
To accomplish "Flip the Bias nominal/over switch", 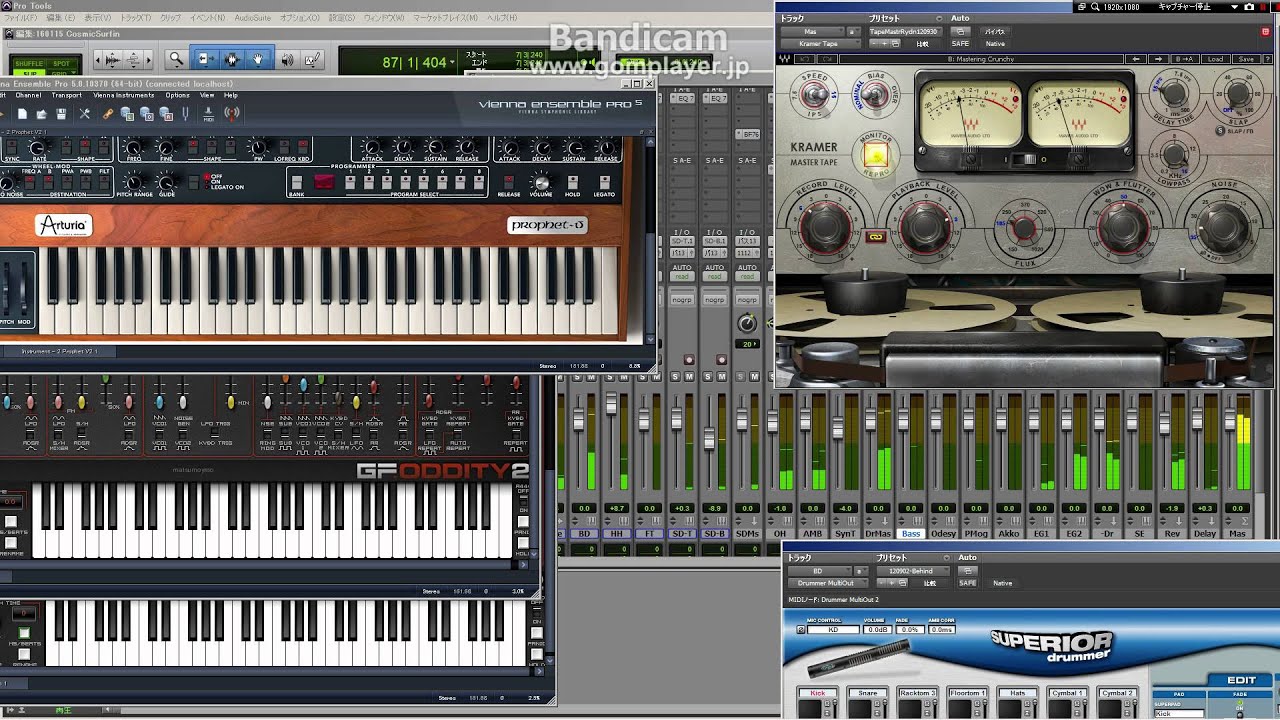I will click(x=876, y=94).
